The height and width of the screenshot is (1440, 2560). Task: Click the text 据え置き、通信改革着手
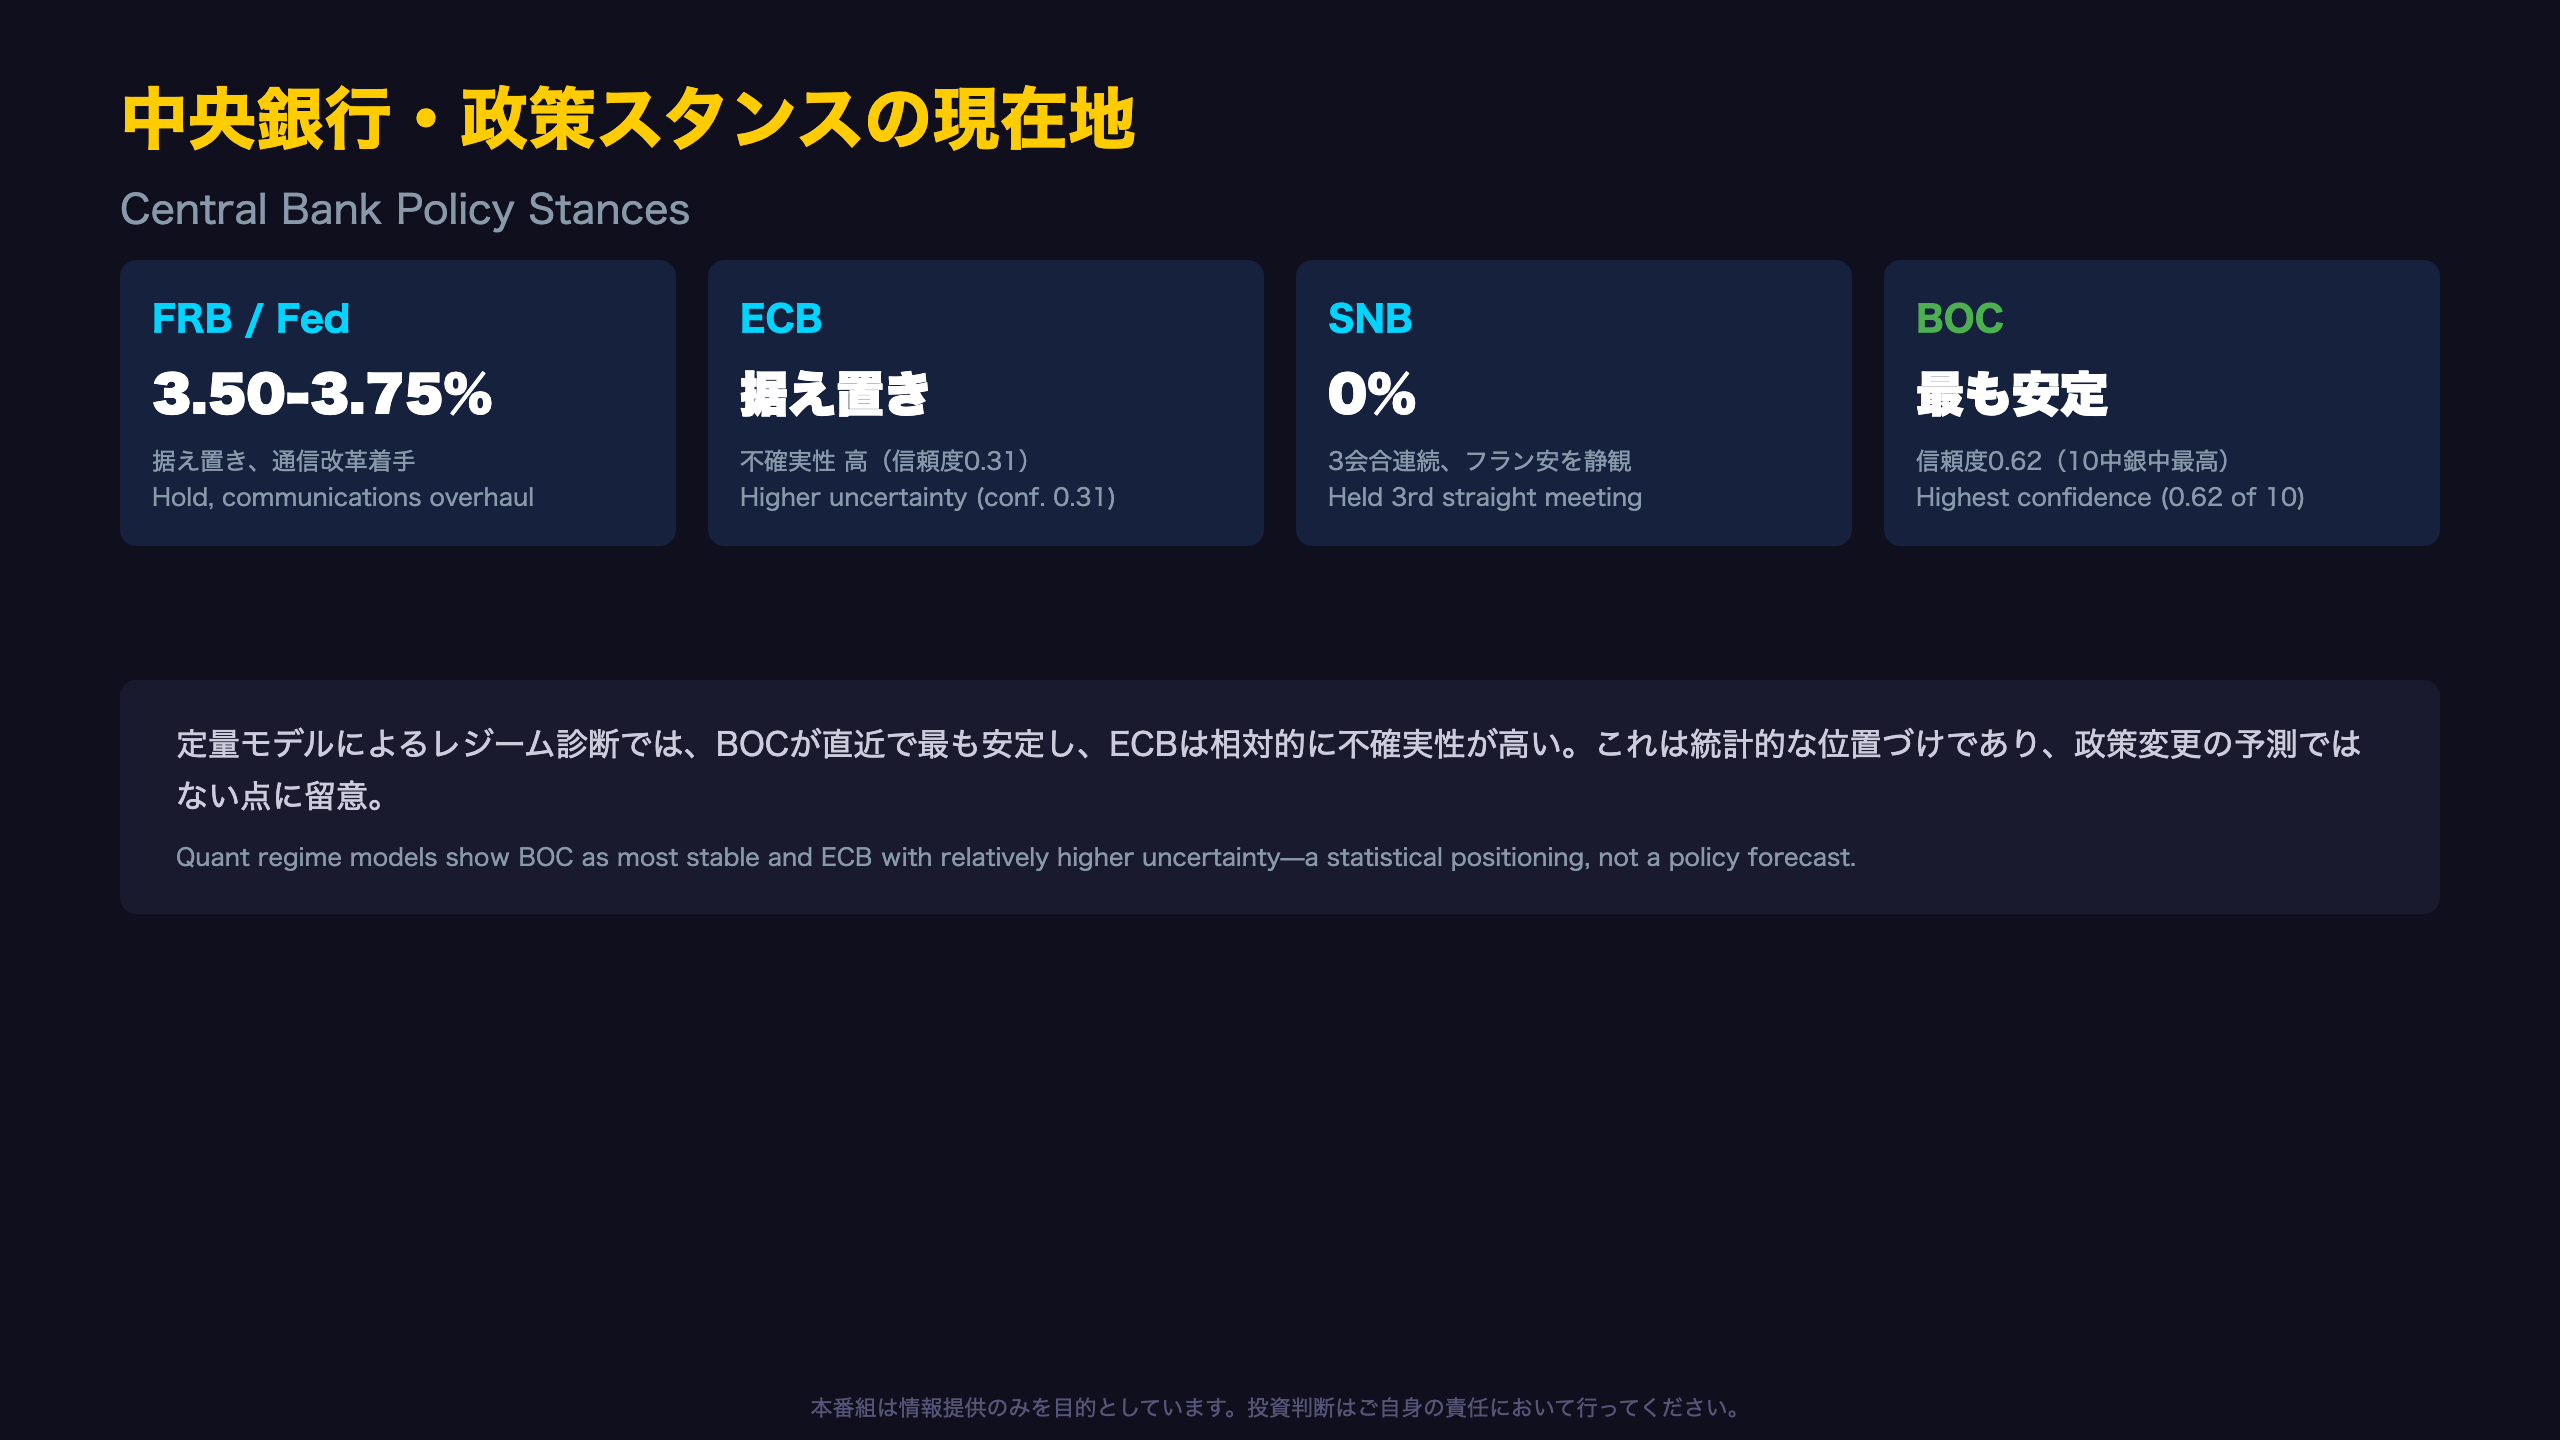pyautogui.click(x=284, y=461)
